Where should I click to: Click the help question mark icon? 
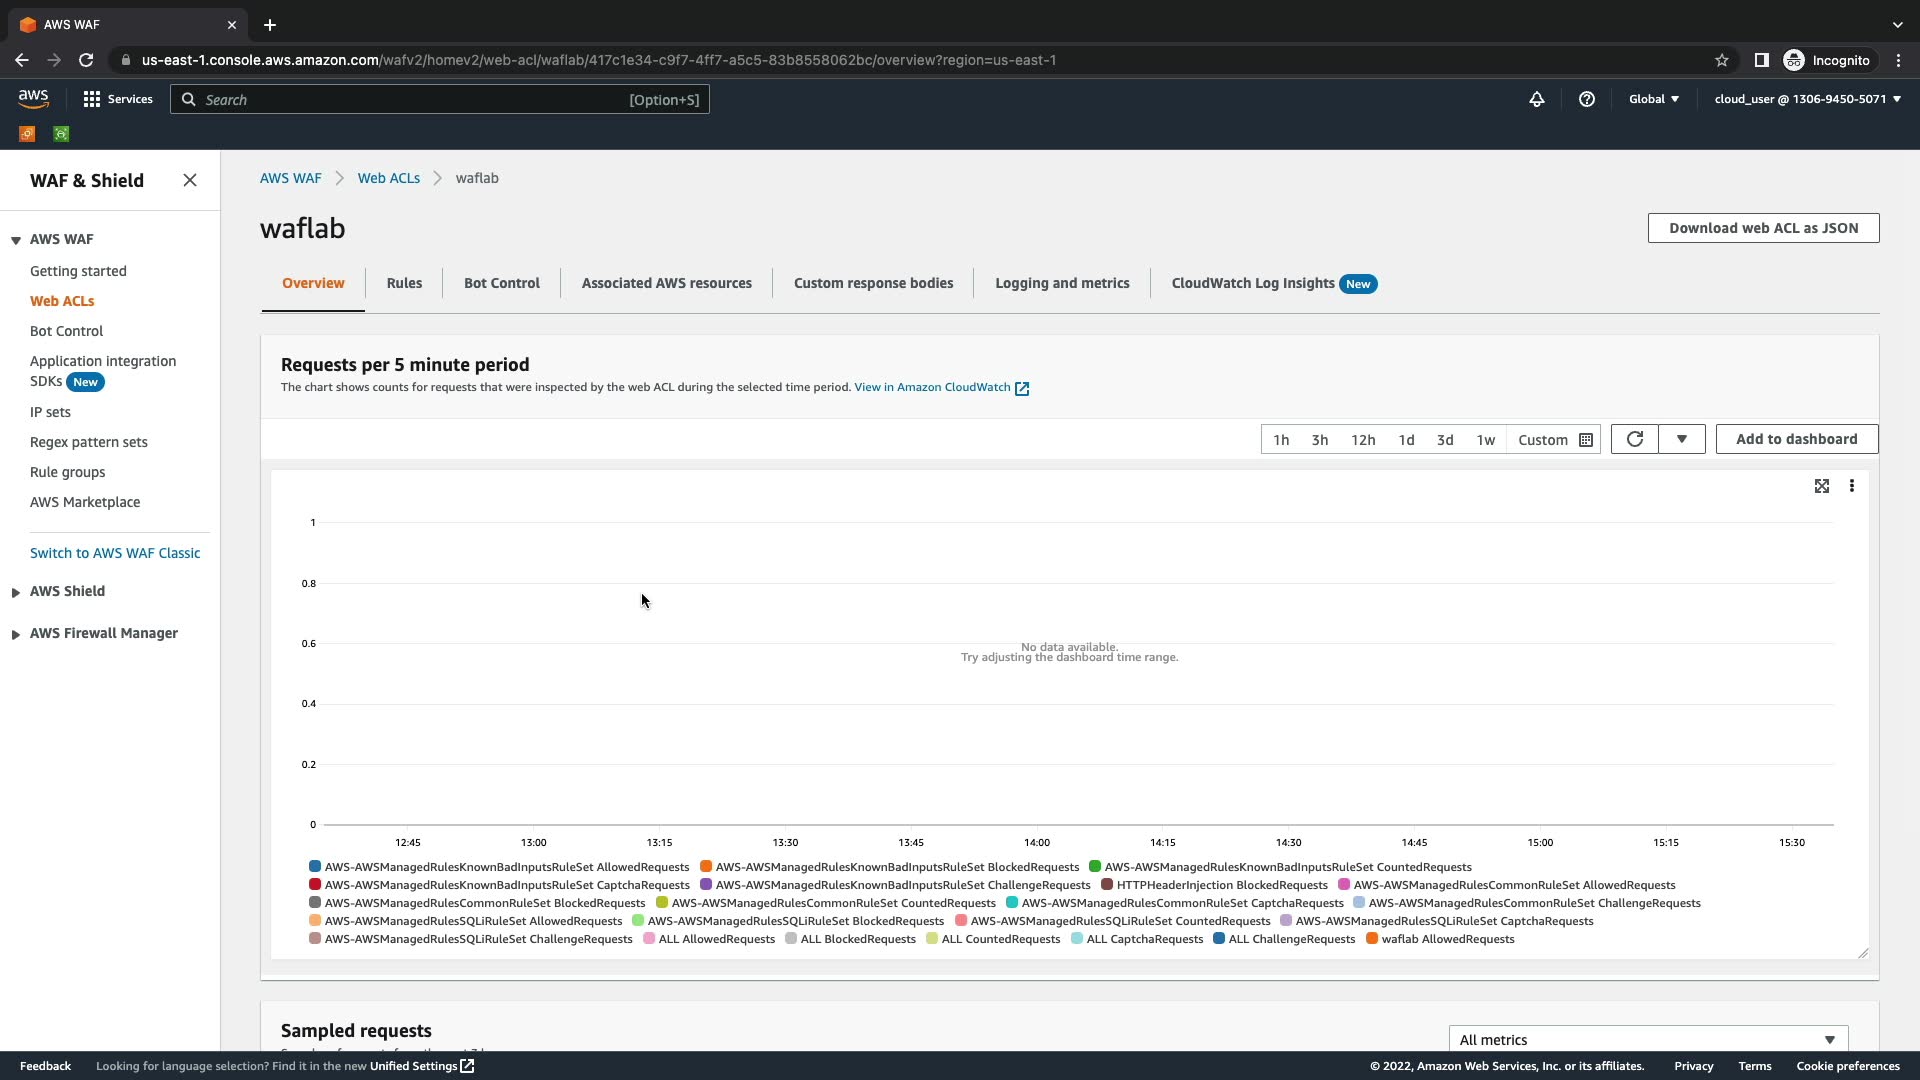tap(1586, 99)
